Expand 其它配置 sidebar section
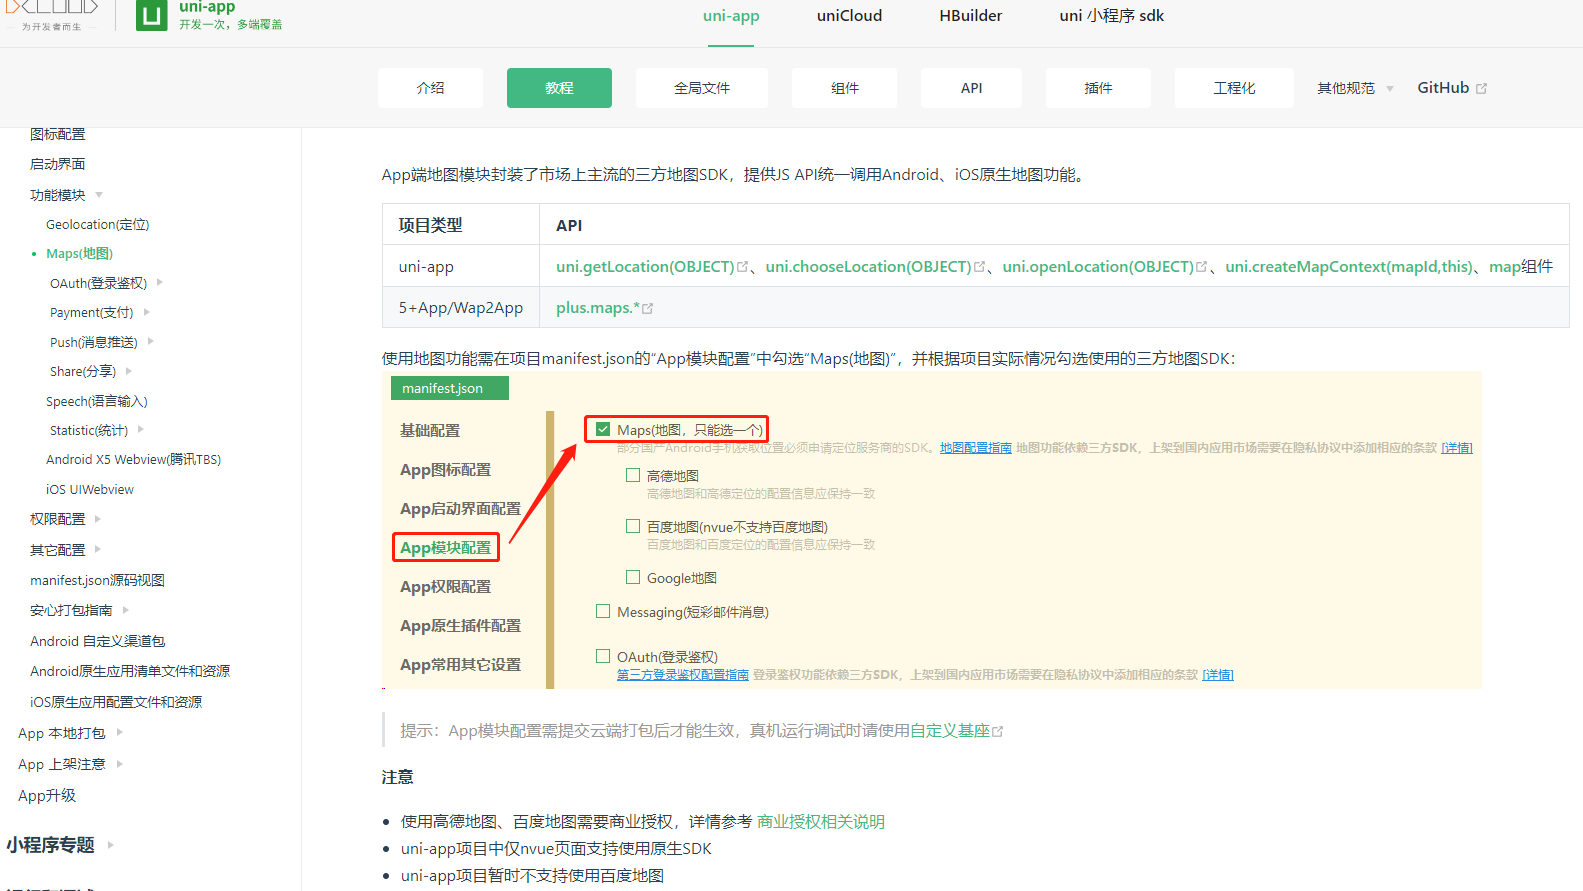This screenshot has height=891, width=1583. tap(98, 549)
